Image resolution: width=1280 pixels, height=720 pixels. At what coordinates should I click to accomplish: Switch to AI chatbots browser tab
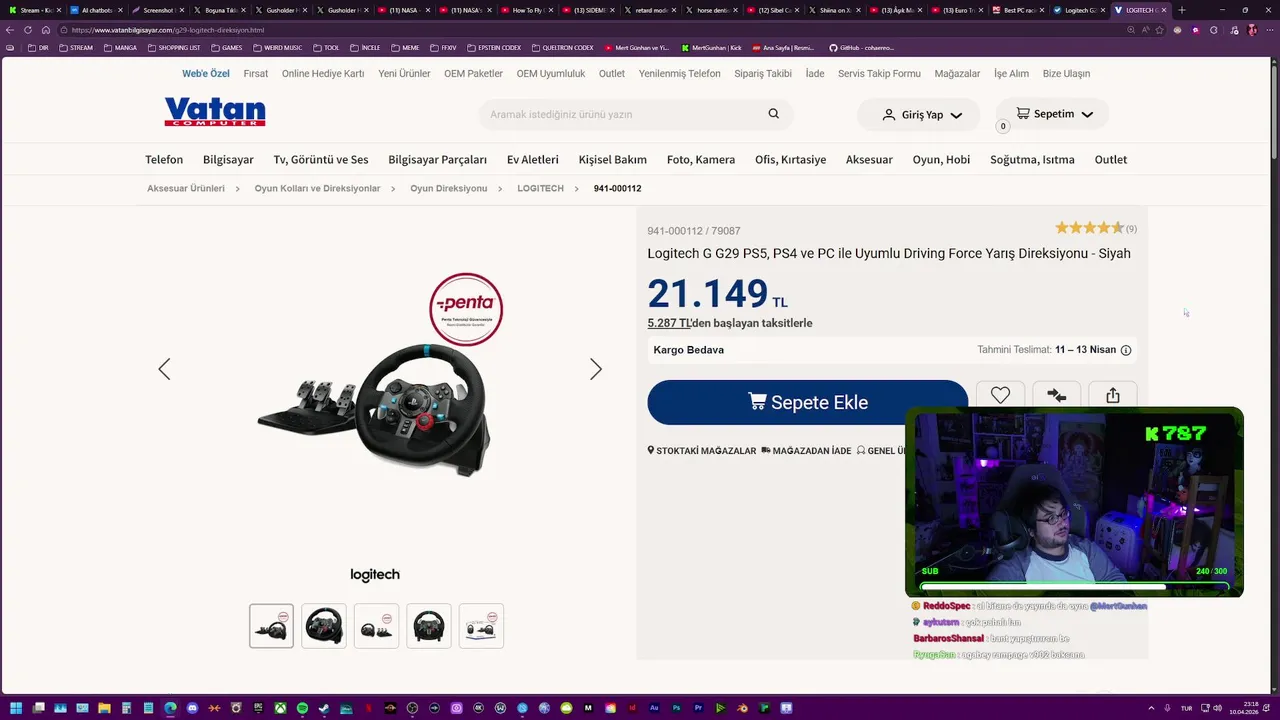96,10
